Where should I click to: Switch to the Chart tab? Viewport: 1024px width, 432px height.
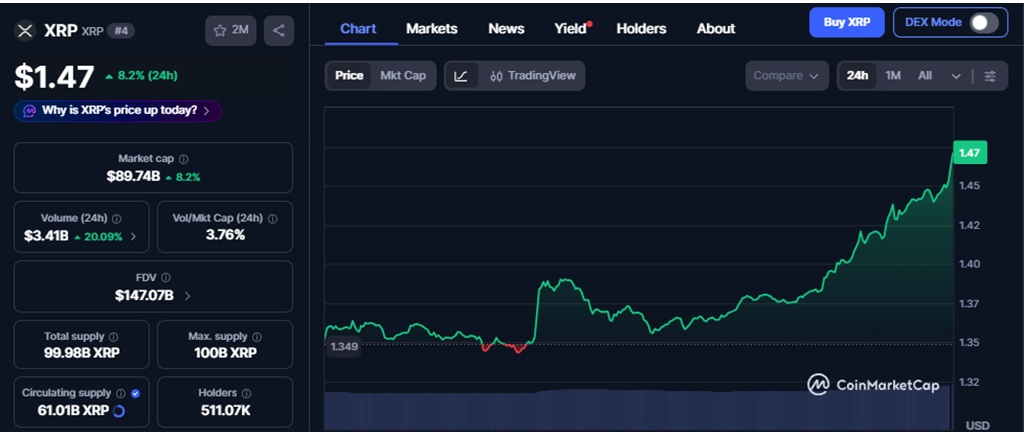click(x=359, y=29)
